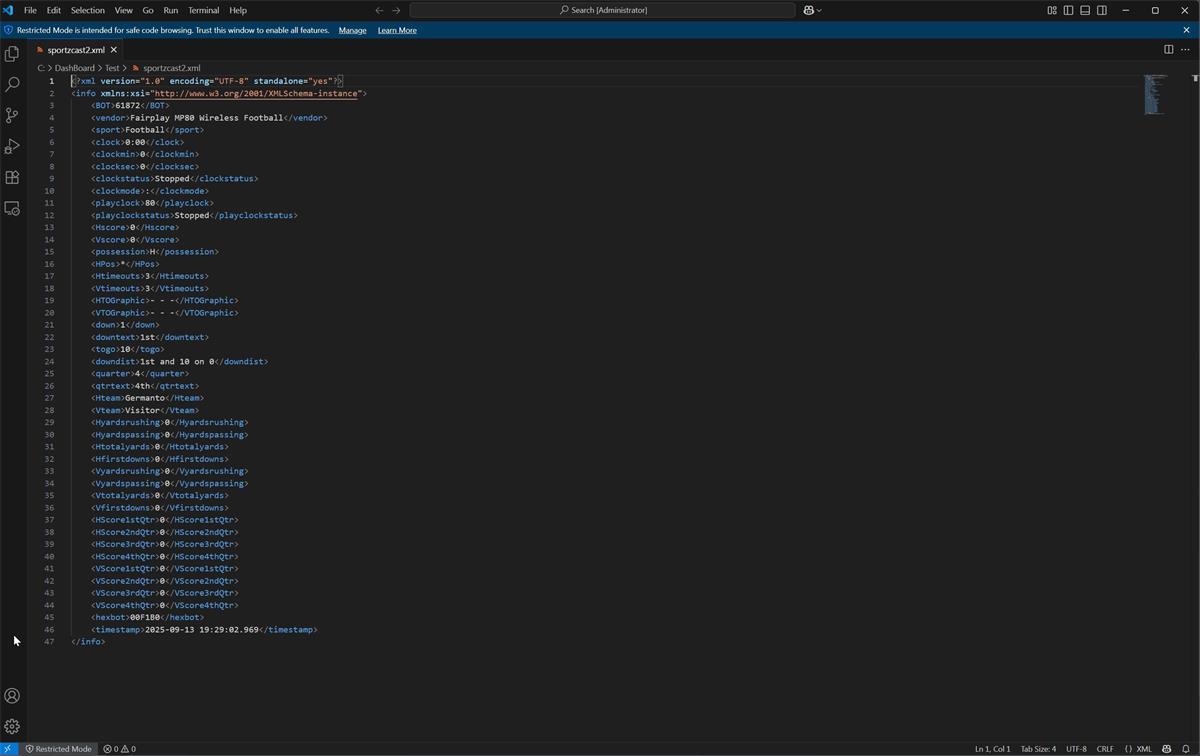Click the "Visitor" Vteam value
Screen dimensions: 1200x756
pyautogui.click(x=142, y=410)
